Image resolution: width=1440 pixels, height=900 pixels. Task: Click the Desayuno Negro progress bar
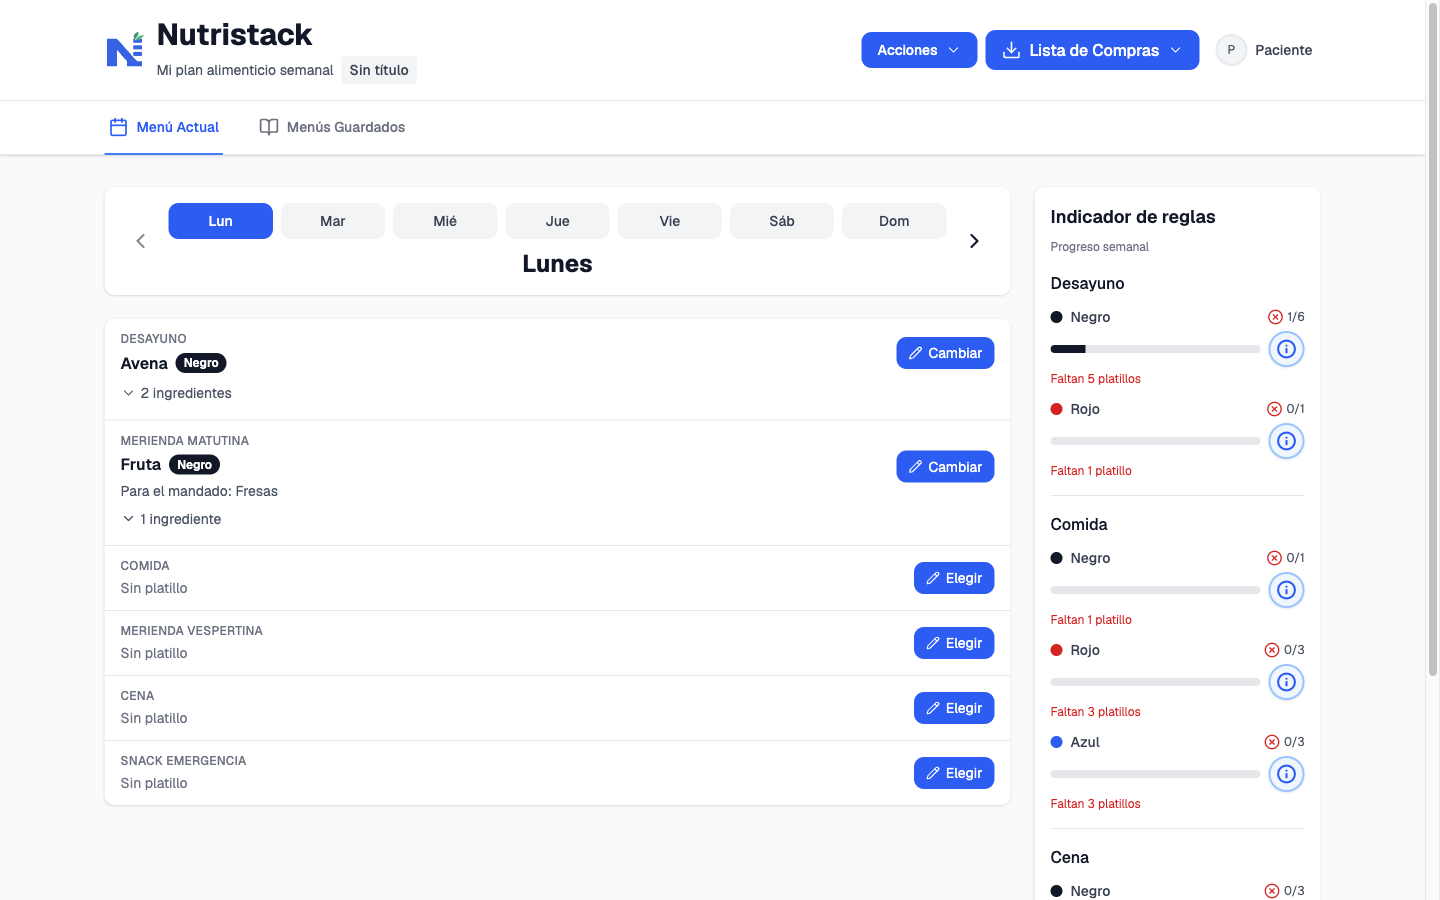pos(1155,349)
